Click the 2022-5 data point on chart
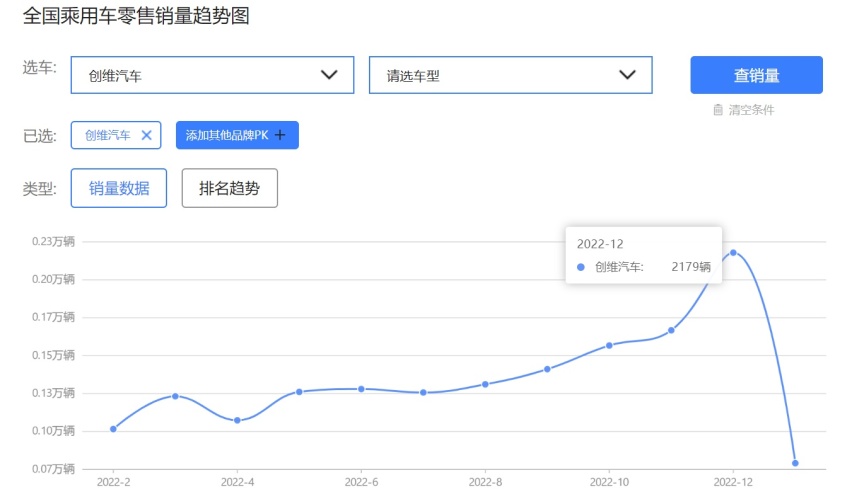This screenshot has height=499, width=852. click(299, 392)
